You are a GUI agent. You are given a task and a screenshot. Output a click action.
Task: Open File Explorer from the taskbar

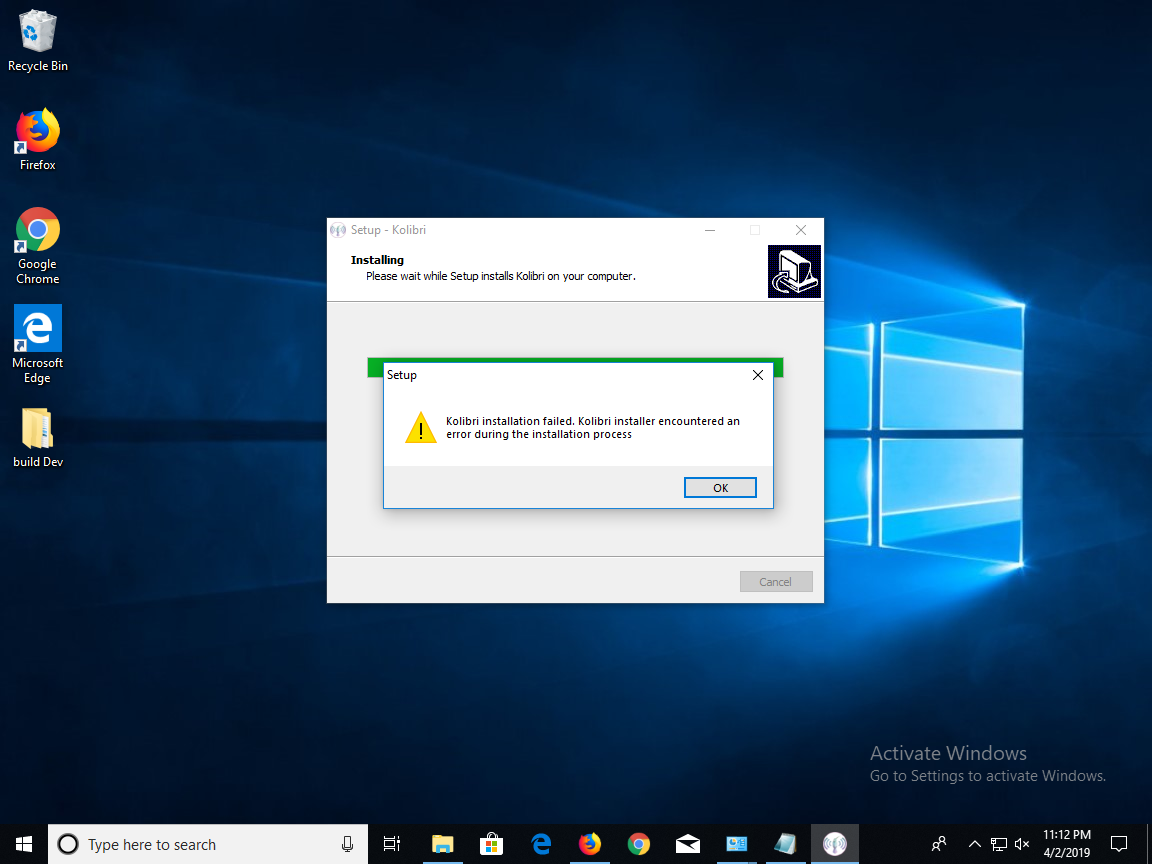[442, 845]
